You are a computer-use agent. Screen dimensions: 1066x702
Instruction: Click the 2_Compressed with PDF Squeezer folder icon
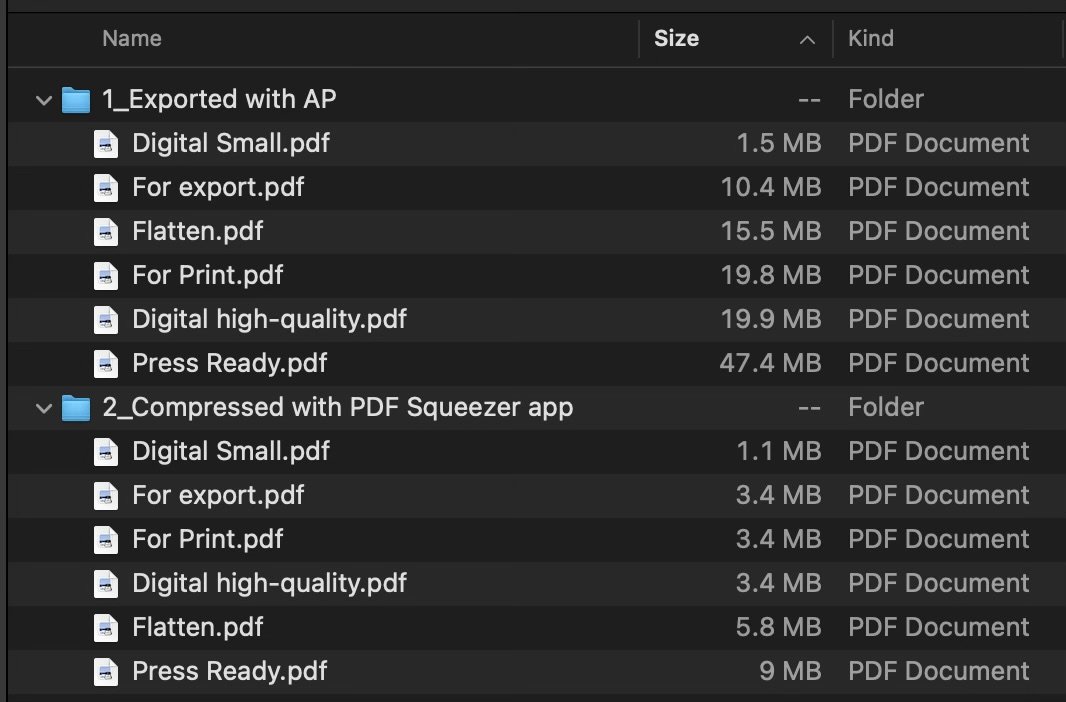76,408
